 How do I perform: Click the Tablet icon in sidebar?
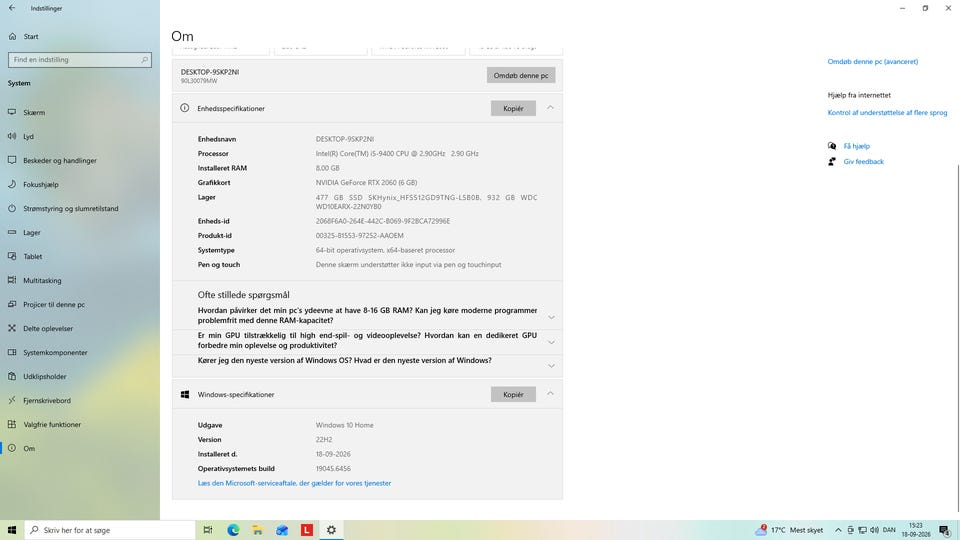tap(12, 257)
